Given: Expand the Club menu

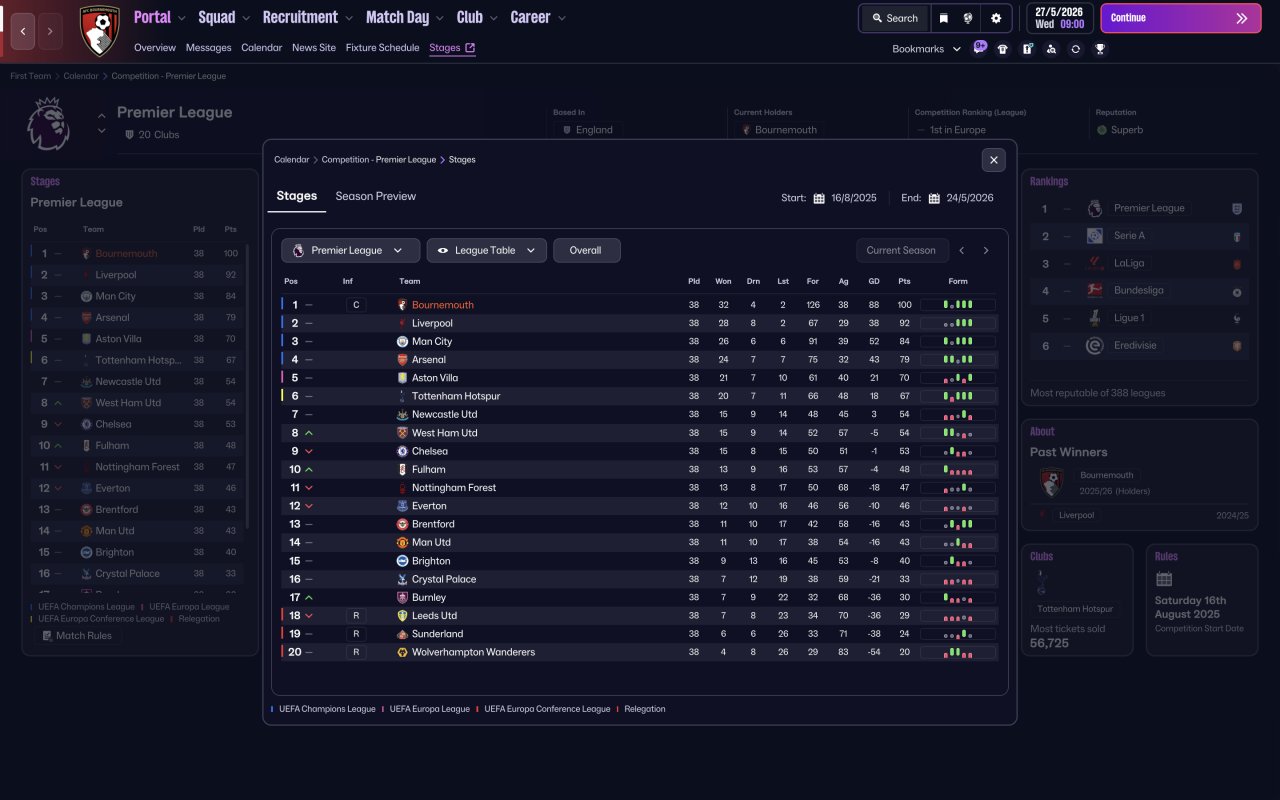Looking at the screenshot, I should coord(478,17).
